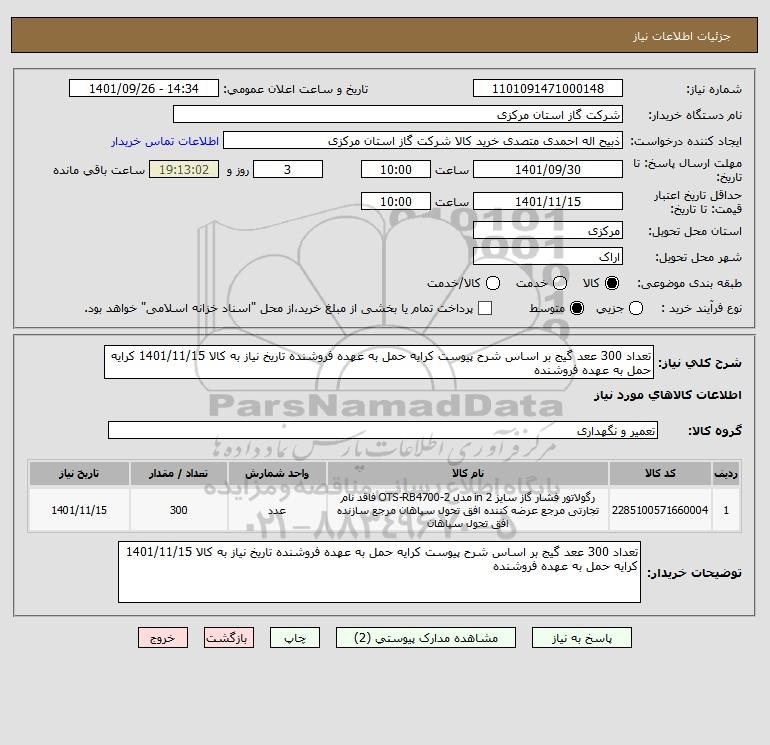The height and width of the screenshot is (745, 770).
Task: Click the شماره نیاز number field
Action: click(x=548, y=88)
